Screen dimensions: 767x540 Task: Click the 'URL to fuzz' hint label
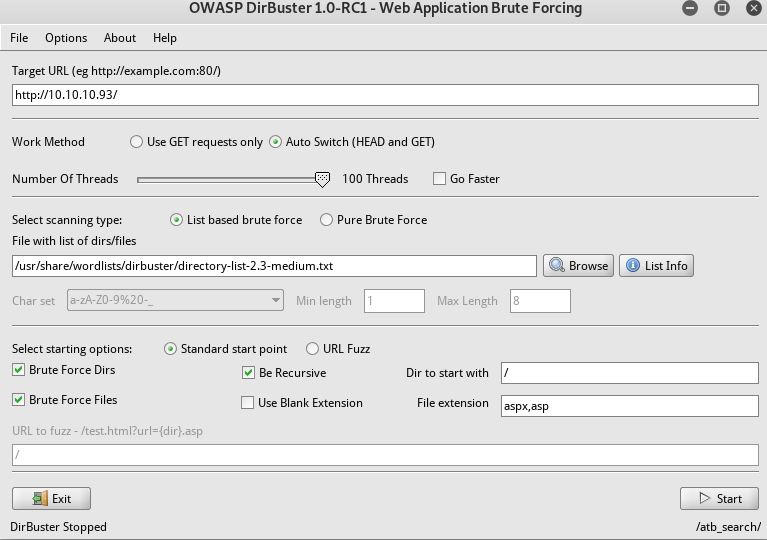tap(107, 431)
